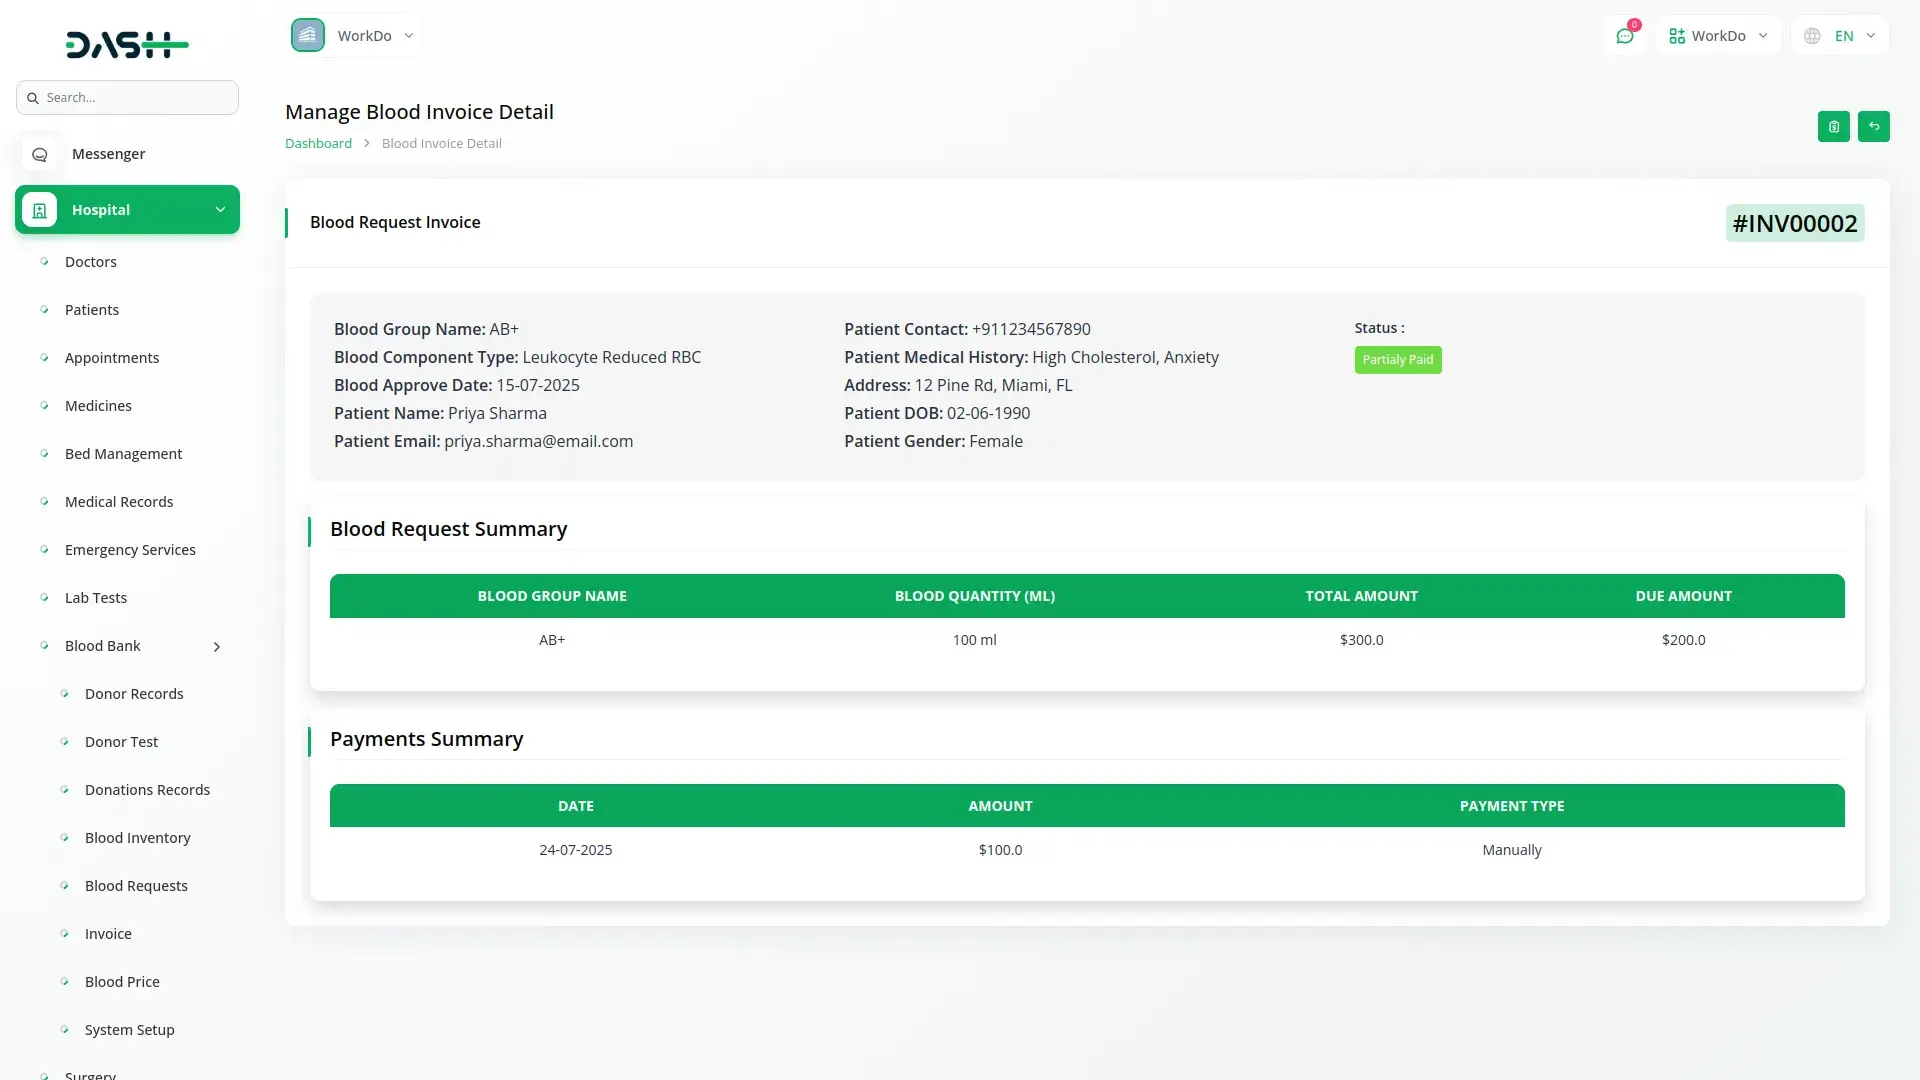1920x1080 pixels.
Task: Click the Partialy Paid status badge
Action: point(1397,360)
